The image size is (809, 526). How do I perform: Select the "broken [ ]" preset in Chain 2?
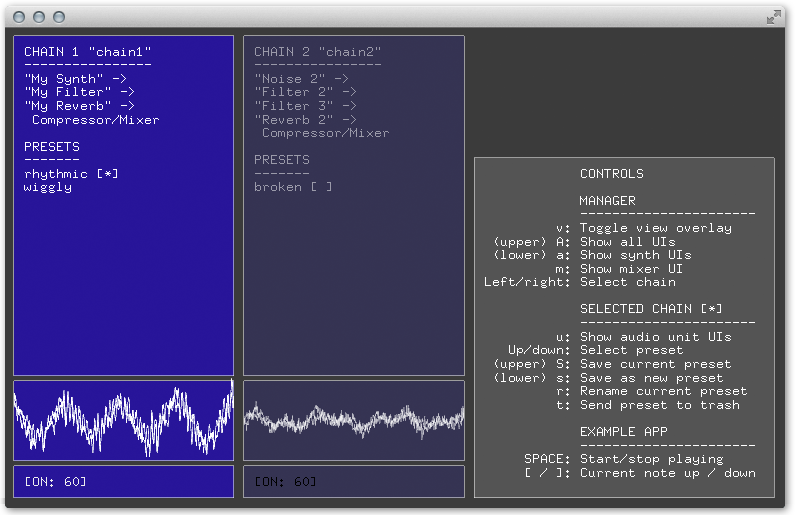click(293, 187)
